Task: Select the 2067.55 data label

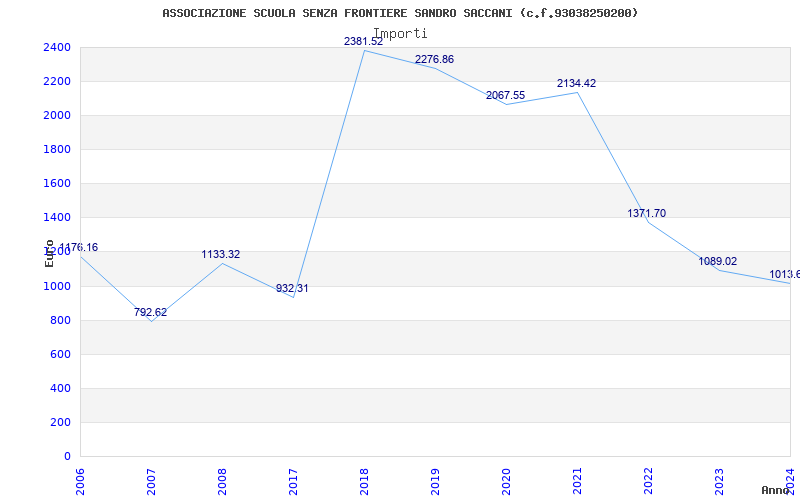Action: point(505,95)
